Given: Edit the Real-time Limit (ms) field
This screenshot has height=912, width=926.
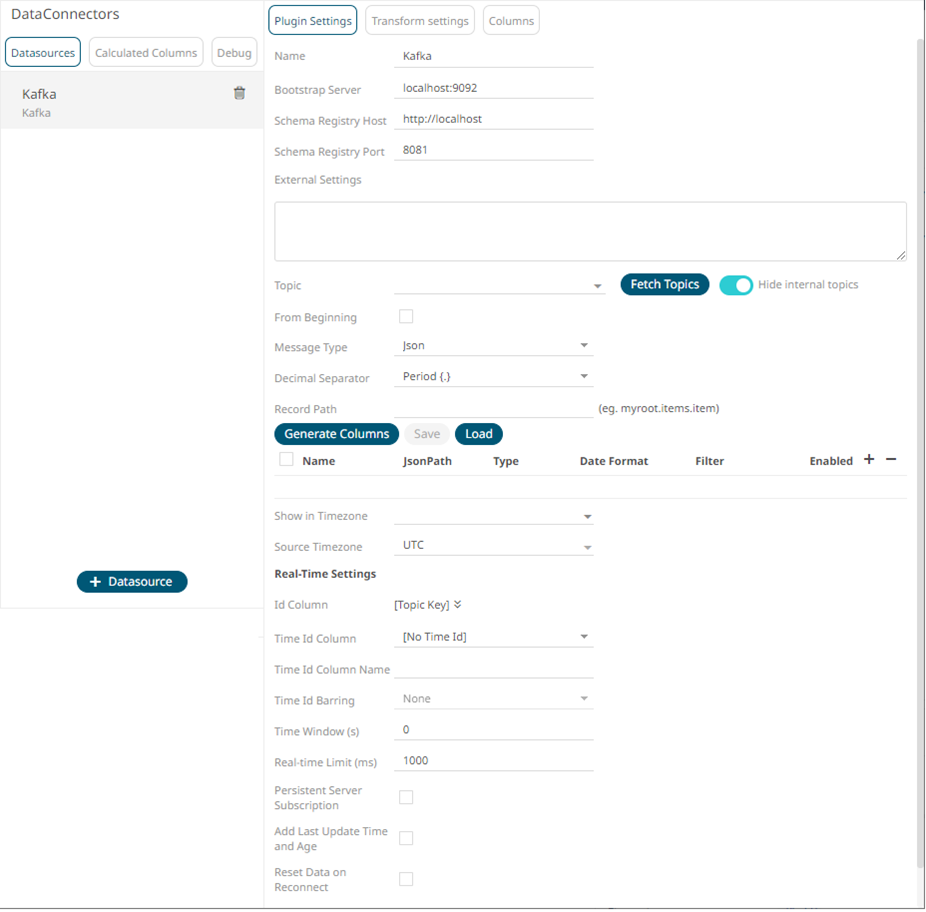Looking at the screenshot, I should point(494,761).
